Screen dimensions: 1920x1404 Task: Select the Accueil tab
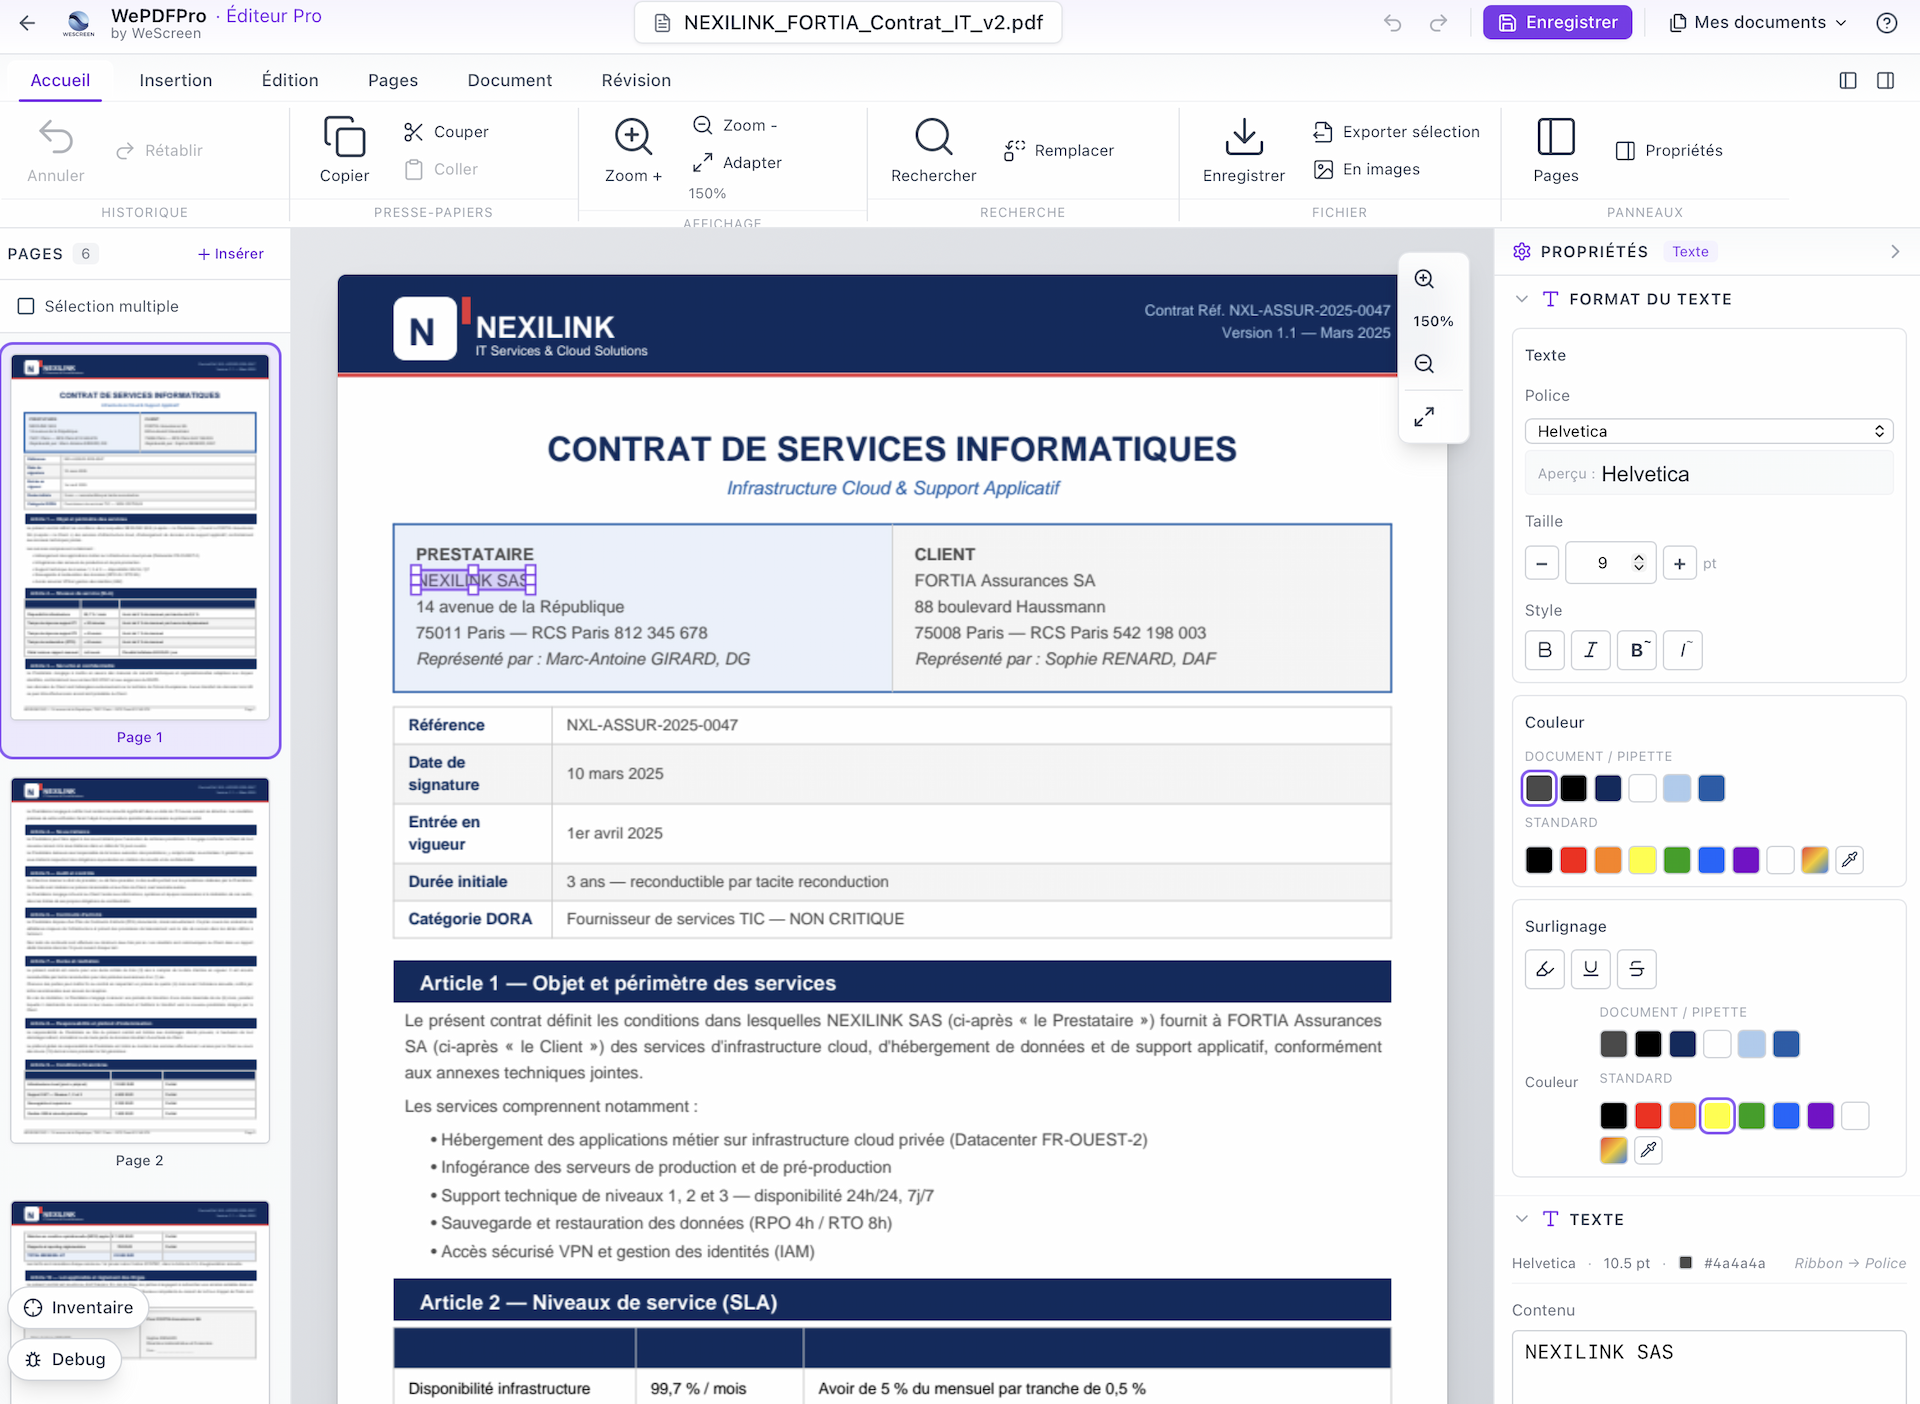pos(60,80)
